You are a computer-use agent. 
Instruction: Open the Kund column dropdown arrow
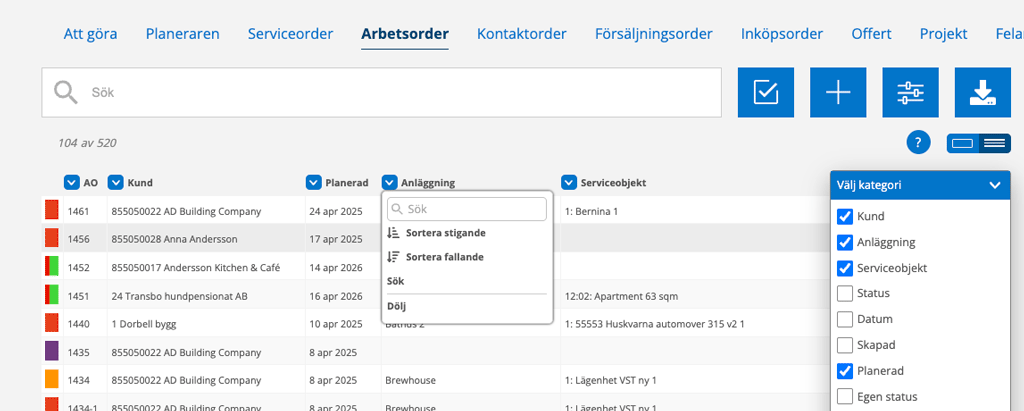coord(116,183)
